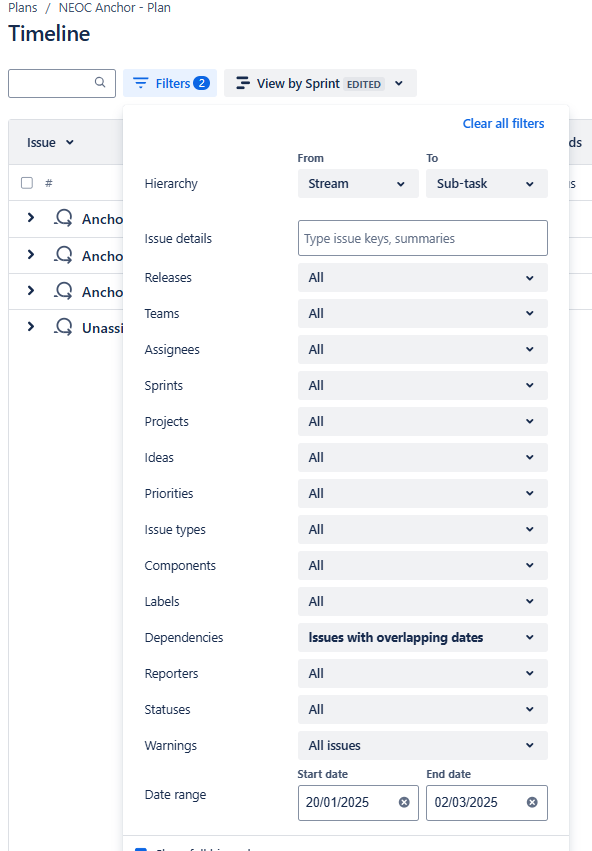
Task: Open the Issue column header dropdown
Action: [69, 143]
